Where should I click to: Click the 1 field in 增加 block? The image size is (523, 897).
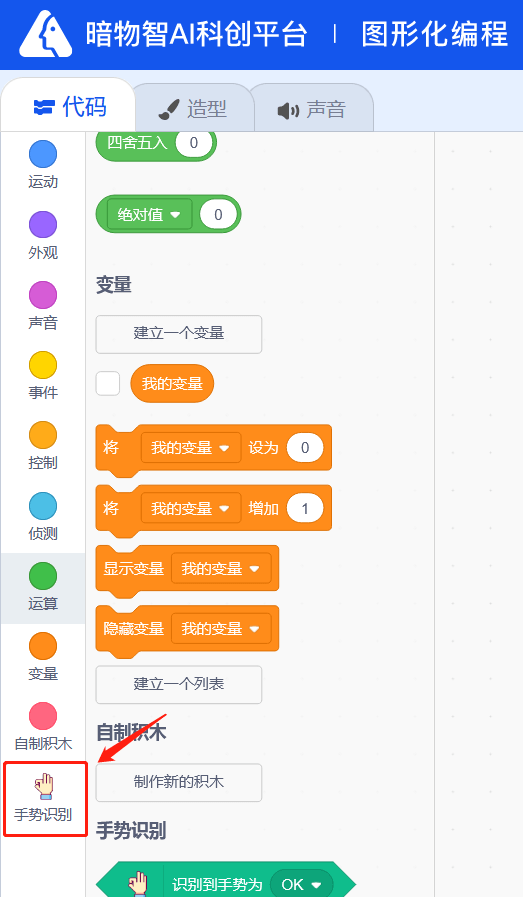point(305,508)
